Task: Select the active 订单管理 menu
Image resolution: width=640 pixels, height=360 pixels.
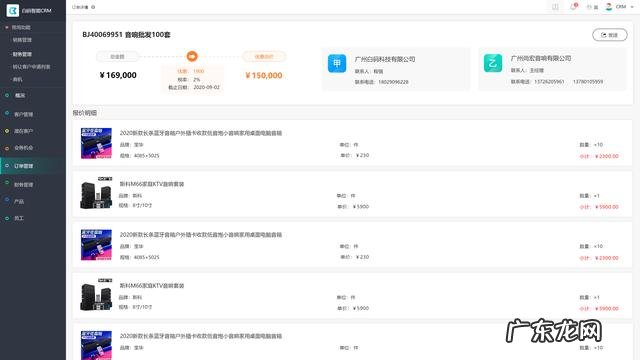Action: 24,166
